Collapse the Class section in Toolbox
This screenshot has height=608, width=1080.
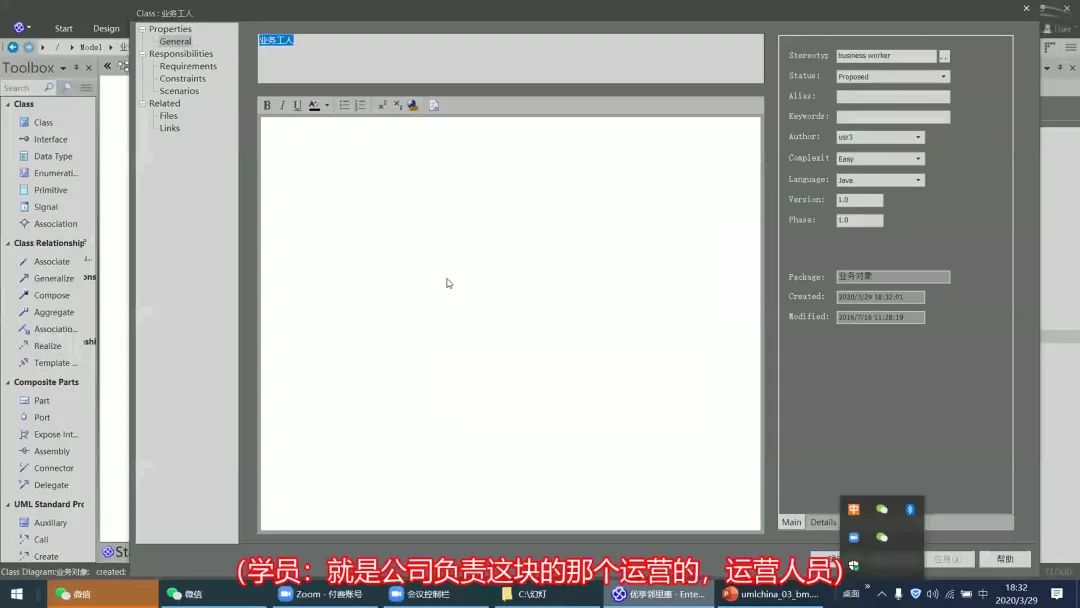8,104
